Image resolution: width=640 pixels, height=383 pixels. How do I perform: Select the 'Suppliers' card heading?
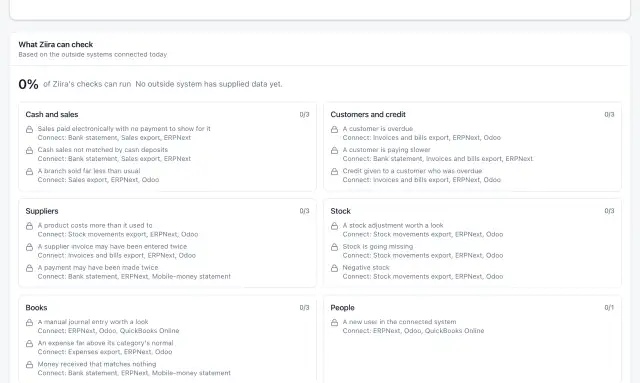[x=42, y=211]
